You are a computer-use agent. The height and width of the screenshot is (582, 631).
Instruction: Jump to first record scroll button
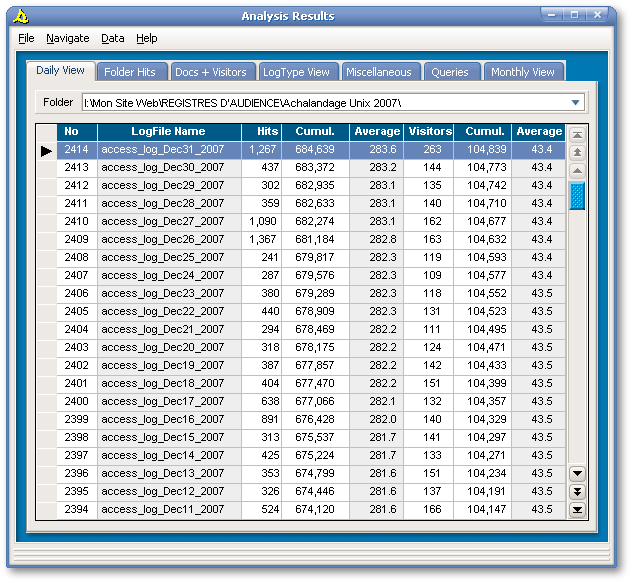tap(577, 133)
